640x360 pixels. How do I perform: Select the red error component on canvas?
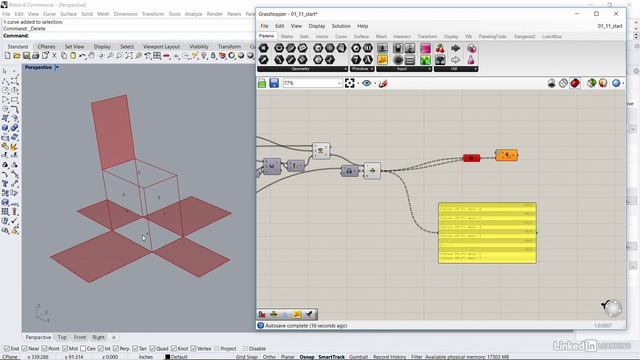[471, 158]
